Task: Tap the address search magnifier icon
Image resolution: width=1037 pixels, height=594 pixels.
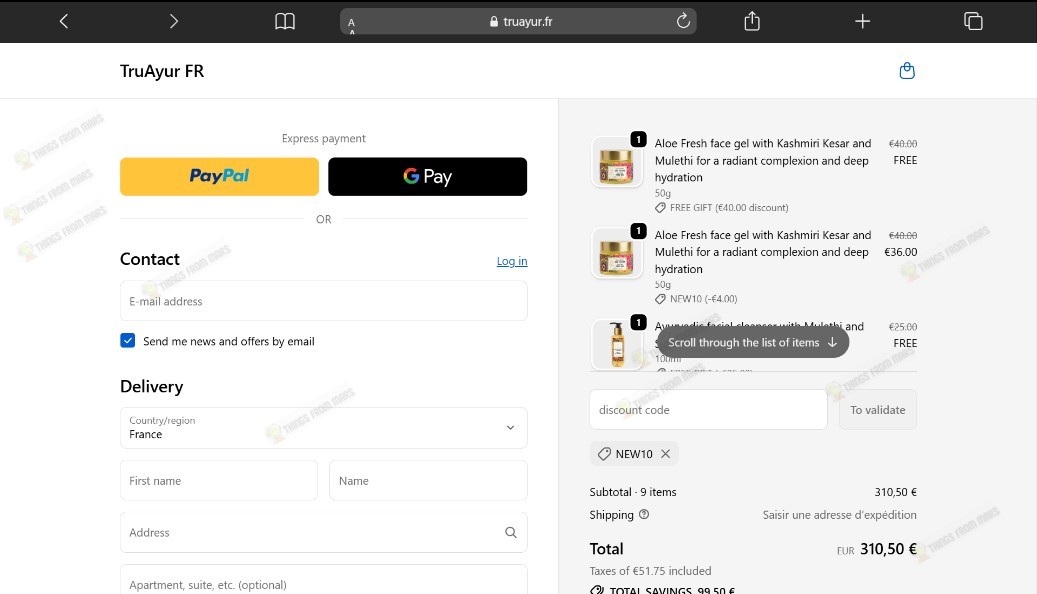Action: coord(511,532)
